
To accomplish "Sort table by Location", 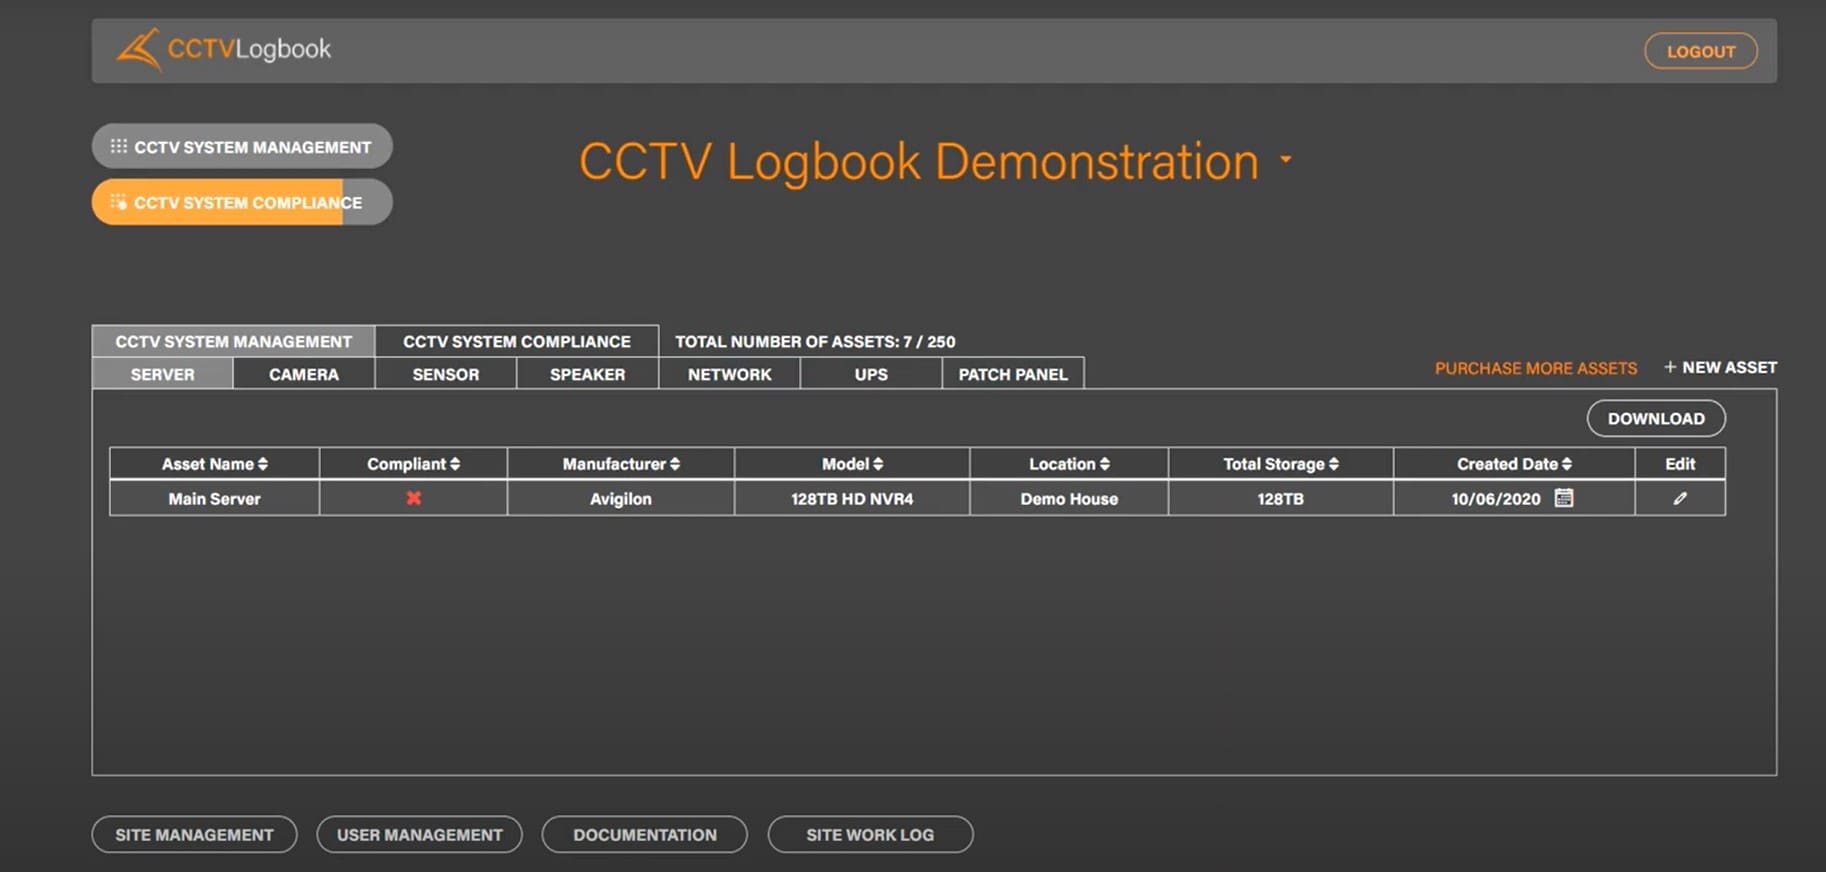I will (x=1105, y=464).
